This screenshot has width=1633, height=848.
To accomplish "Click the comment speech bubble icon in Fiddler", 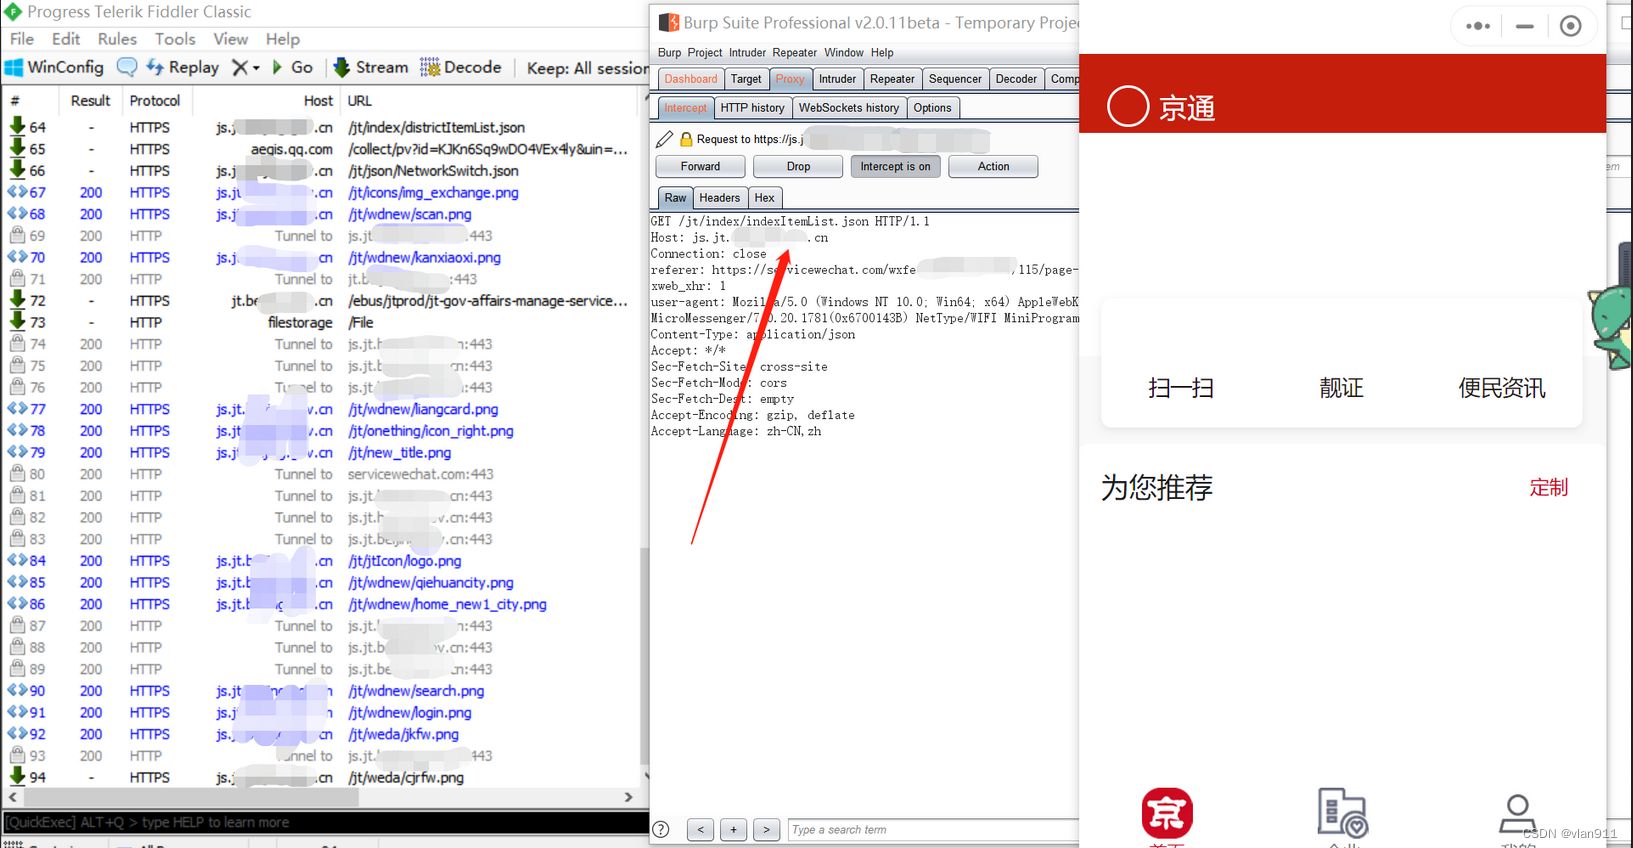I will point(127,67).
